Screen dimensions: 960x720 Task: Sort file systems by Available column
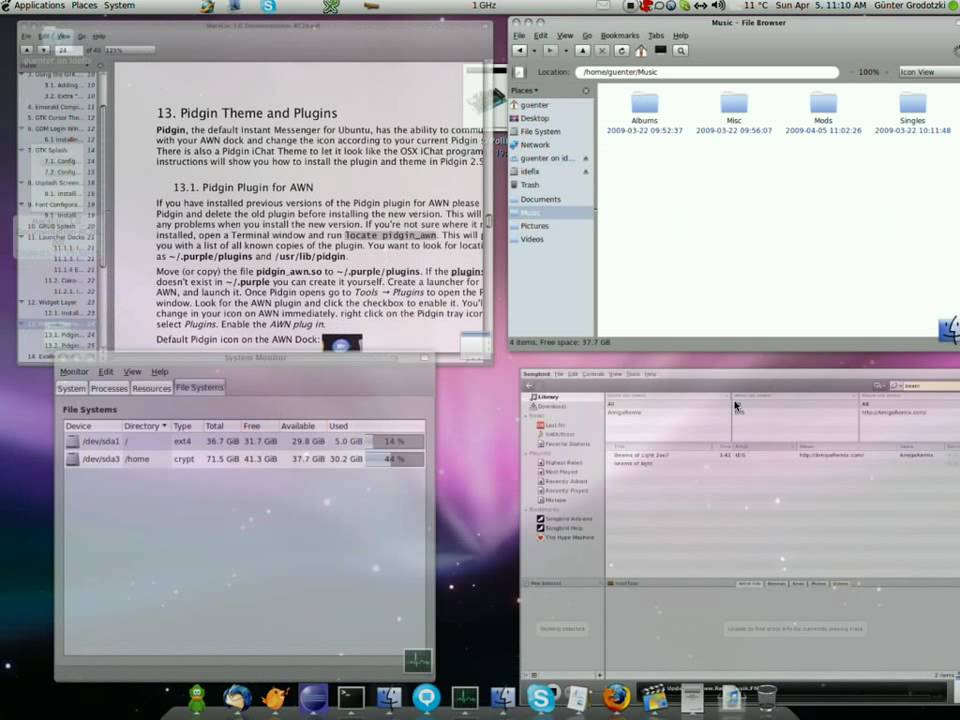(301, 426)
